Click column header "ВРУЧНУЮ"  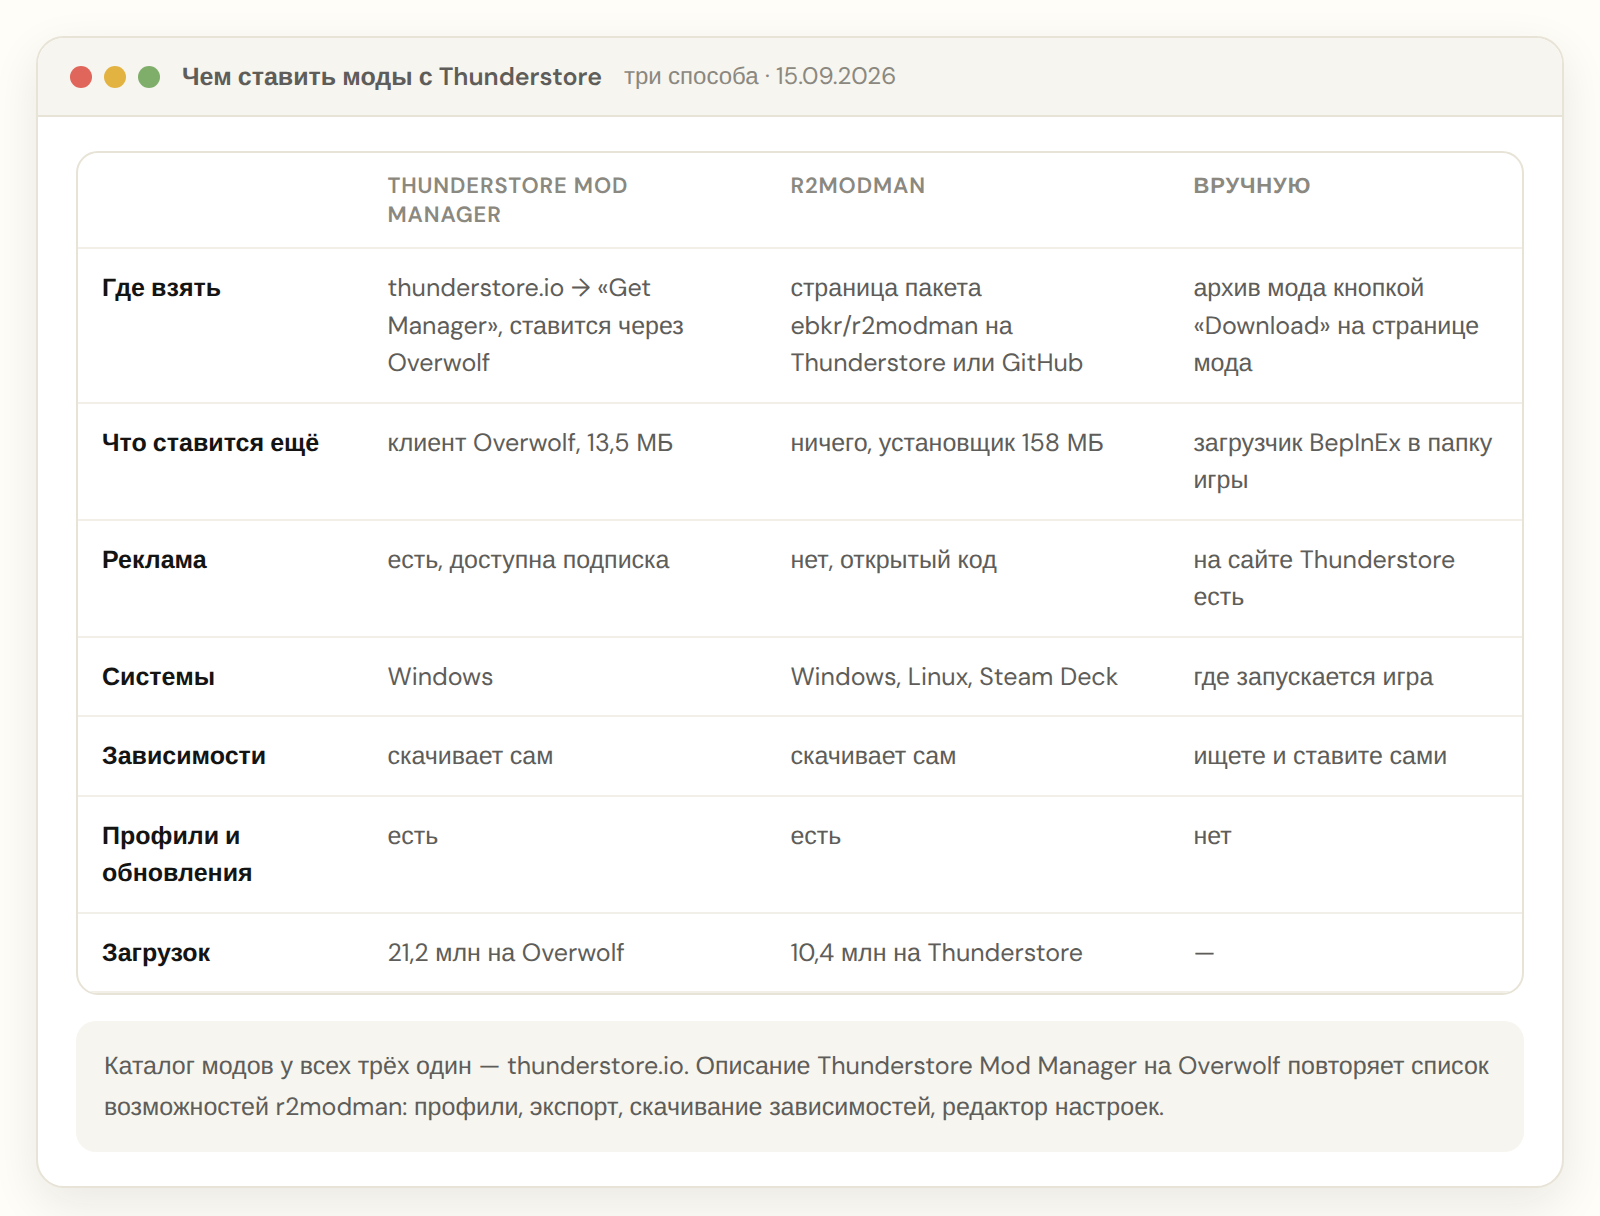[1251, 186]
